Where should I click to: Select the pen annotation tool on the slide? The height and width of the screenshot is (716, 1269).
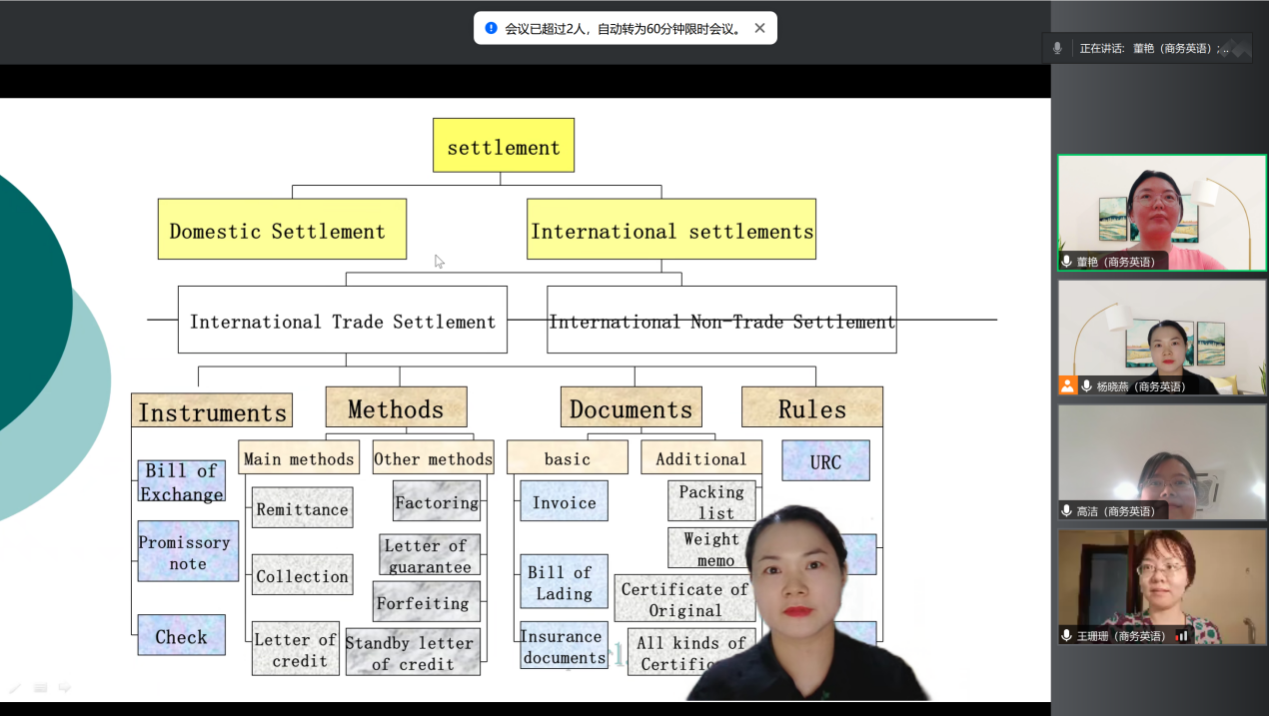tap(15, 688)
